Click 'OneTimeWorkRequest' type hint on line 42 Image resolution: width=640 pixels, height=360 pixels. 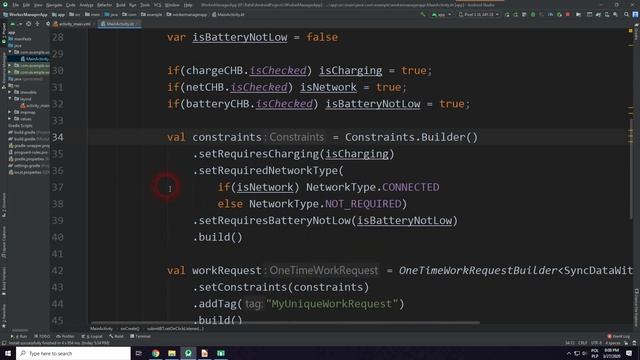click(324, 270)
